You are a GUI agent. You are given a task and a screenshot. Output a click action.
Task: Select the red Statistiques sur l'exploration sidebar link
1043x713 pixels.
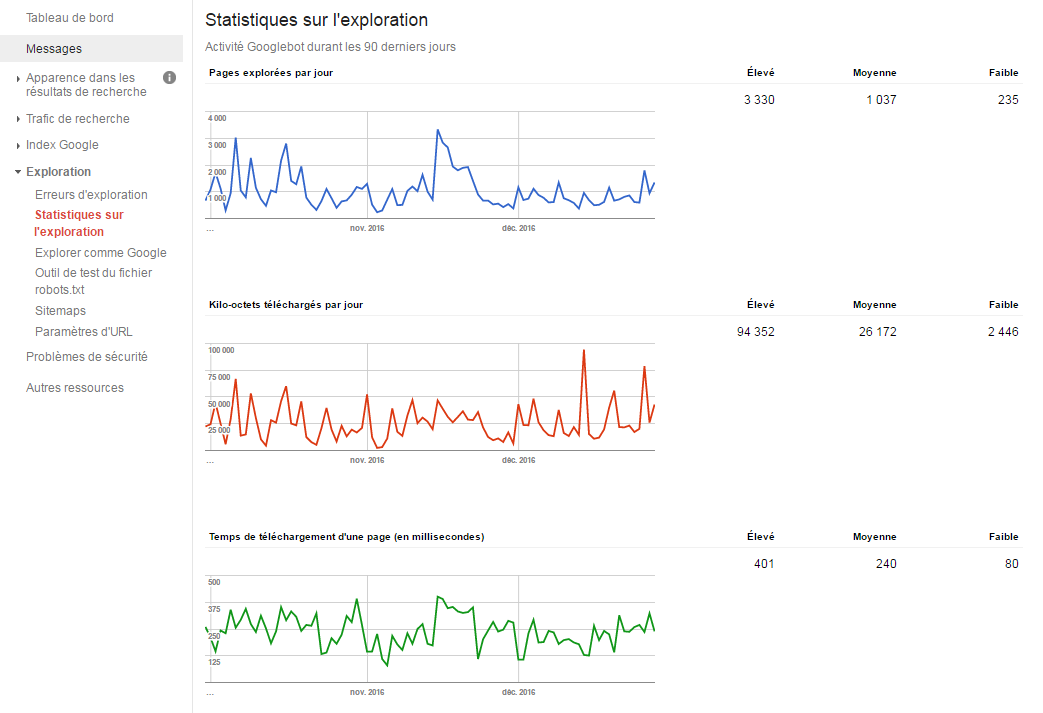[x=79, y=223]
